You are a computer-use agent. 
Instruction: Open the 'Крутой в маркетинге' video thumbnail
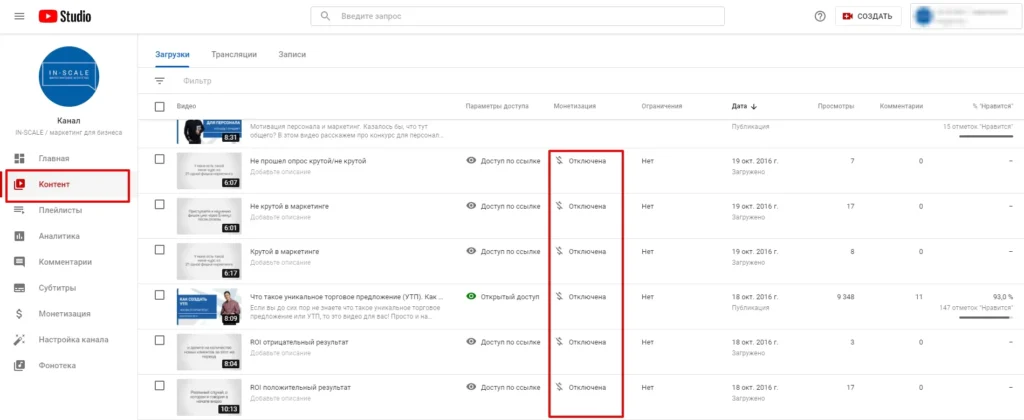coord(209,261)
